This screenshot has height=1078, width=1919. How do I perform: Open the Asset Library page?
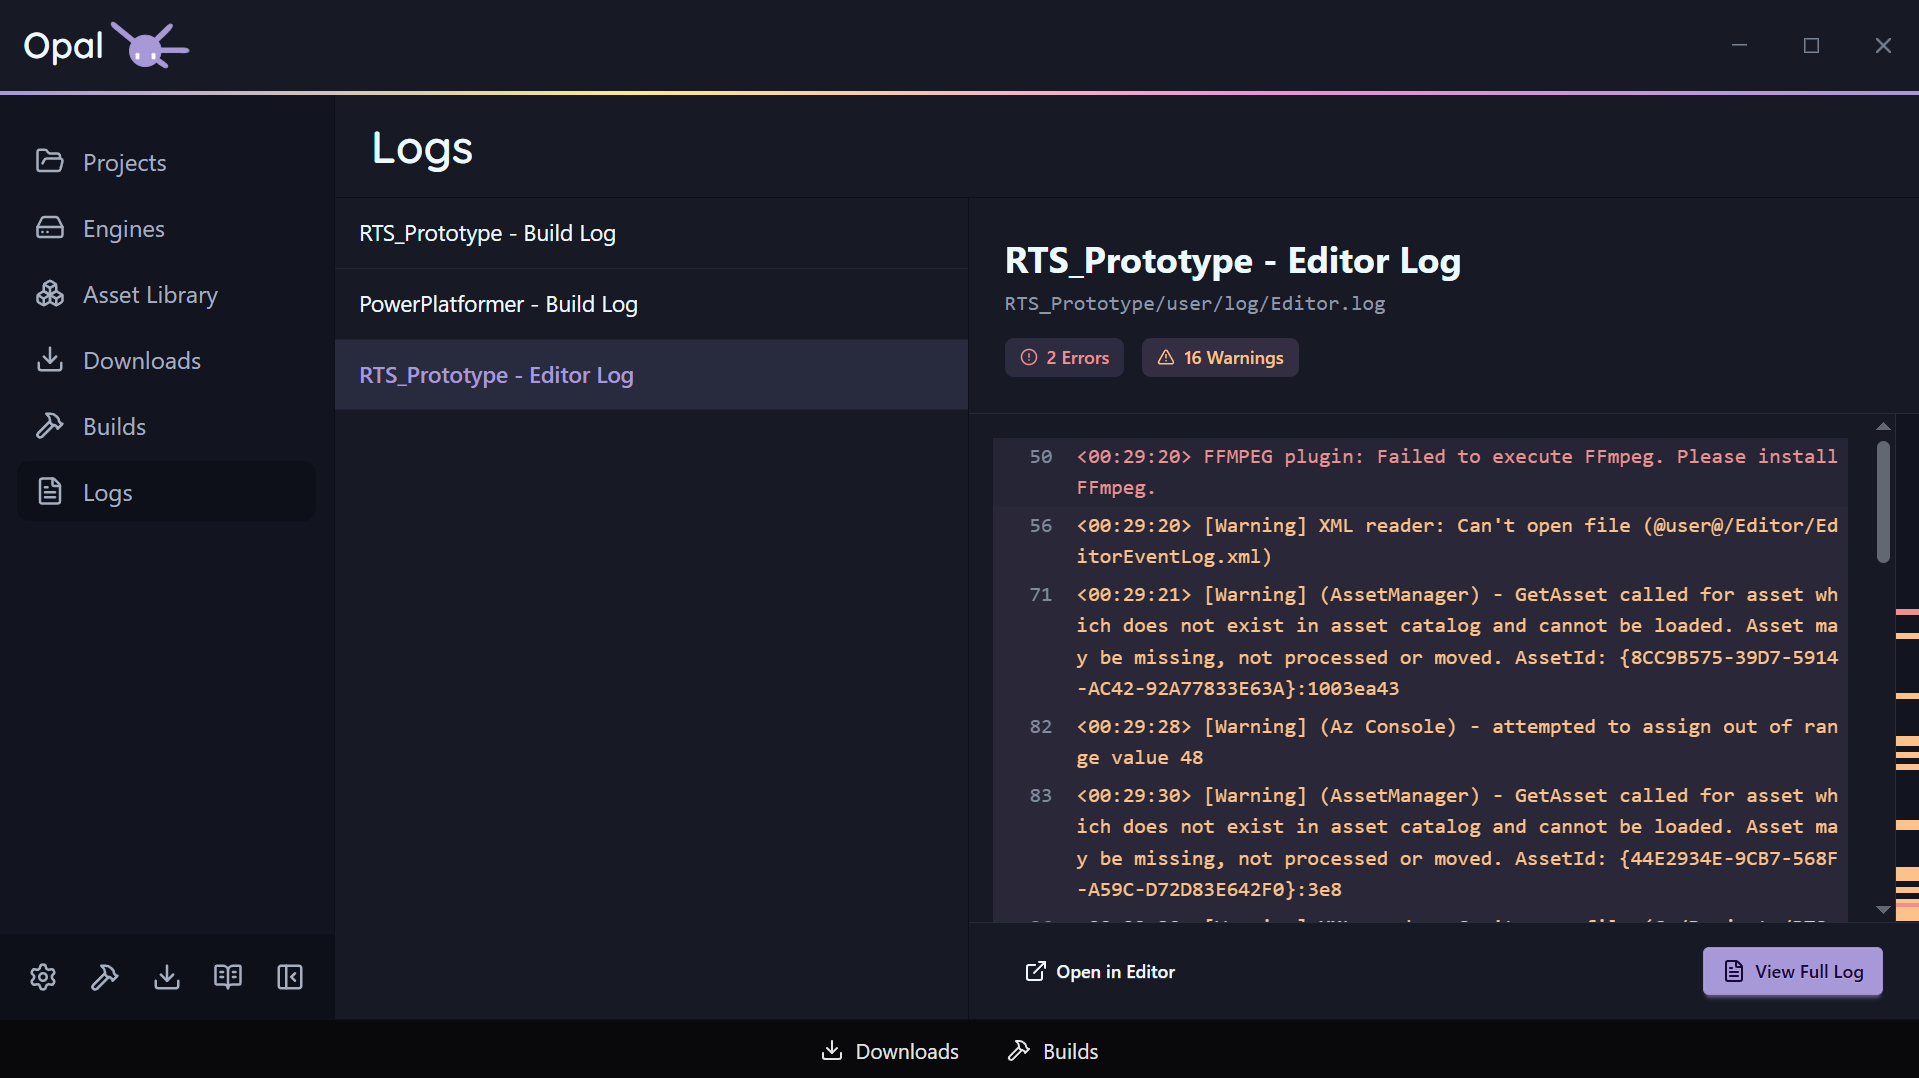point(166,294)
